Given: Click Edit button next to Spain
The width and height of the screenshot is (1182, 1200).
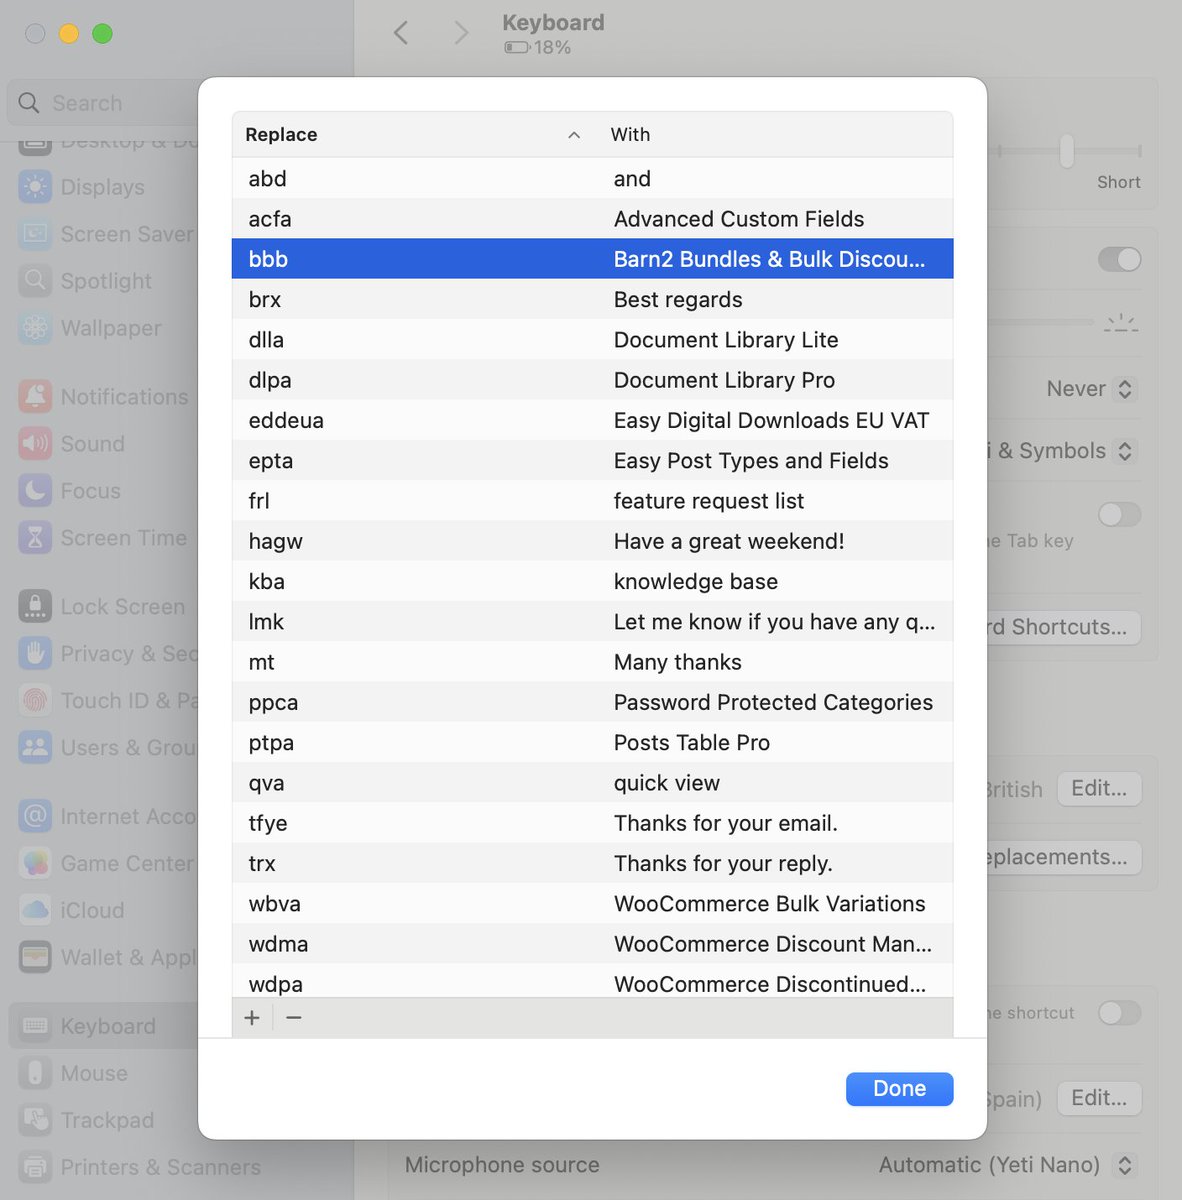Looking at the screenshot, I should pos(1099,1098).
